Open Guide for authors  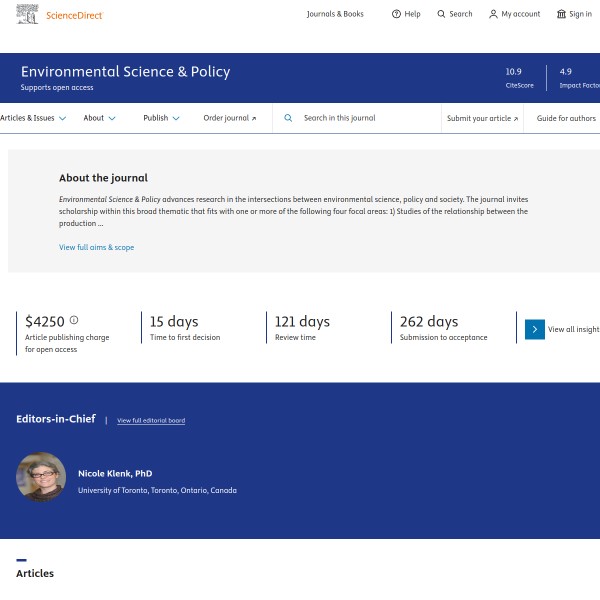566,118
